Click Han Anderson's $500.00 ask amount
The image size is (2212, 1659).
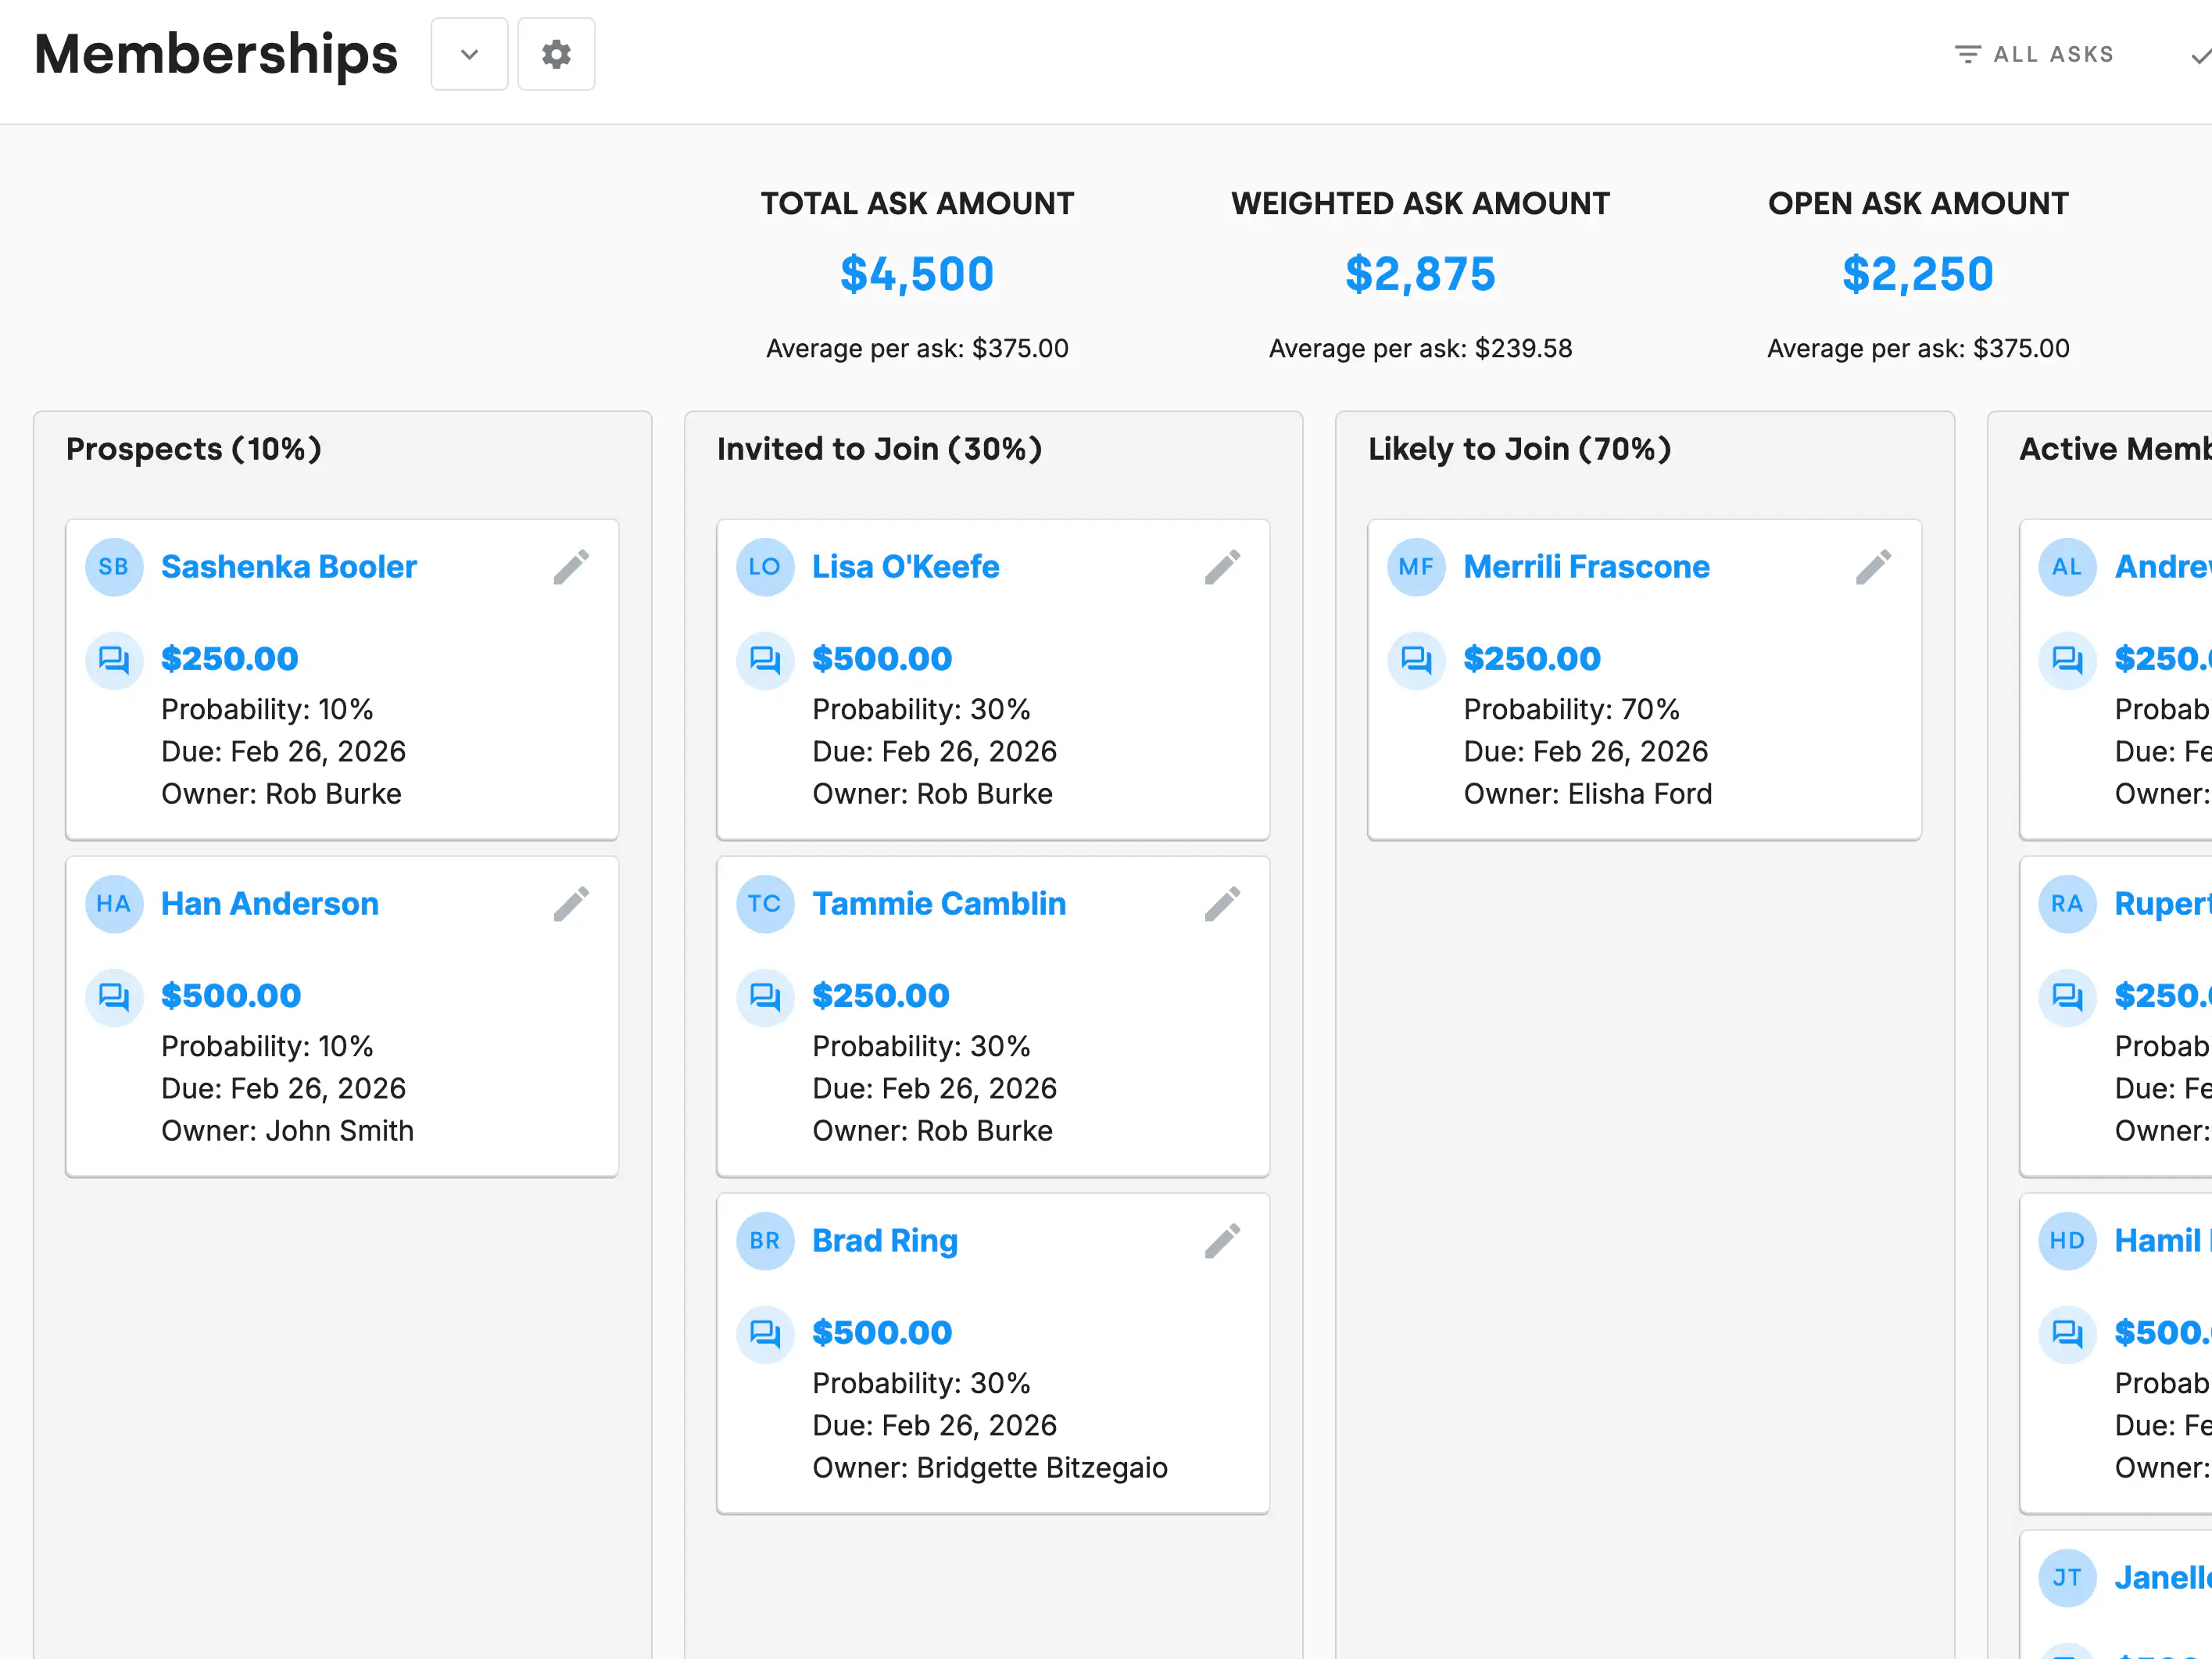[x=230, y=996]
